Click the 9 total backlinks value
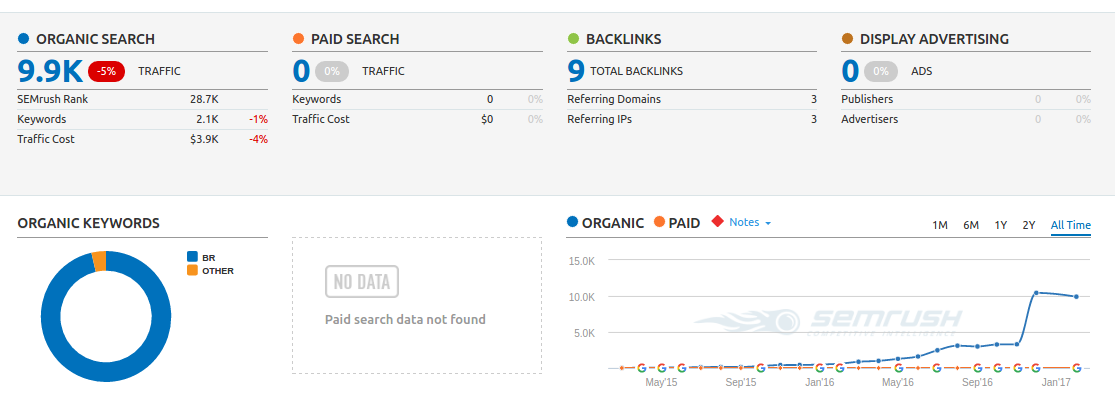Image resolution: width=1115 pixels, height=413 pixels. tap(576, 71)
